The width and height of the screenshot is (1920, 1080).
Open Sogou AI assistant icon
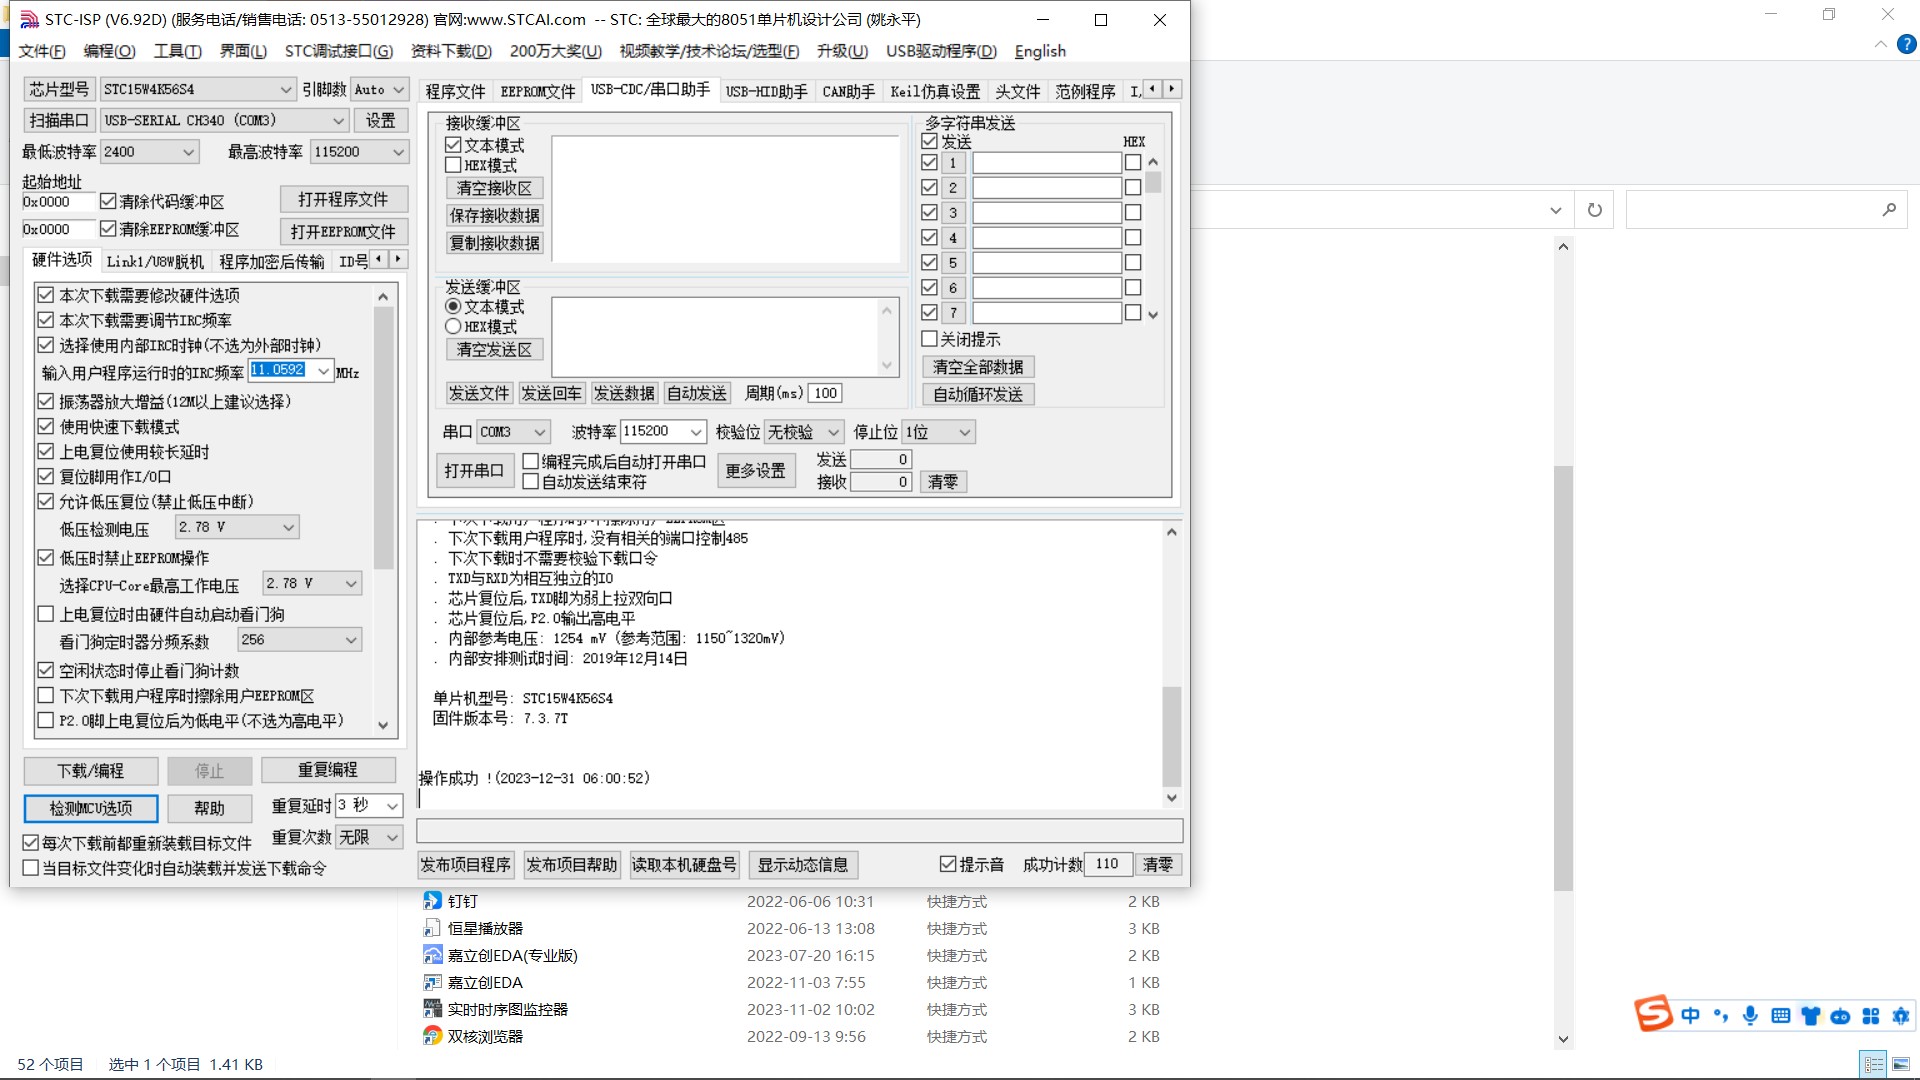click(1900, 1016)
